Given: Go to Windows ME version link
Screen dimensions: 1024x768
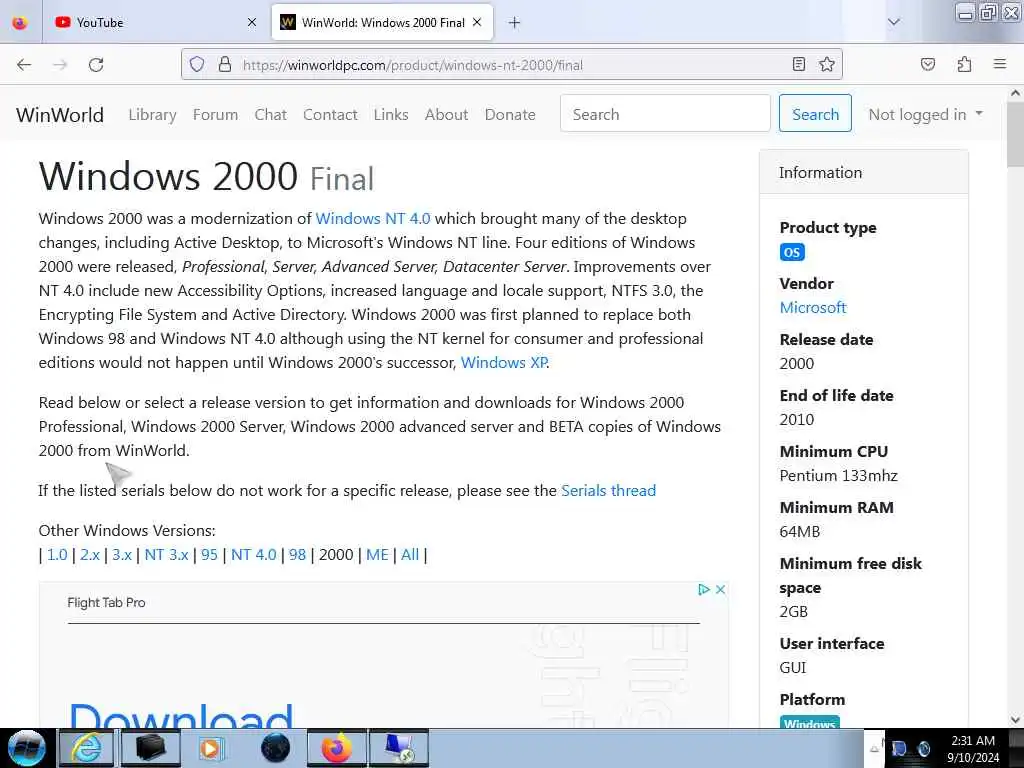Looking at the screenshot, I should coord(377,554).
